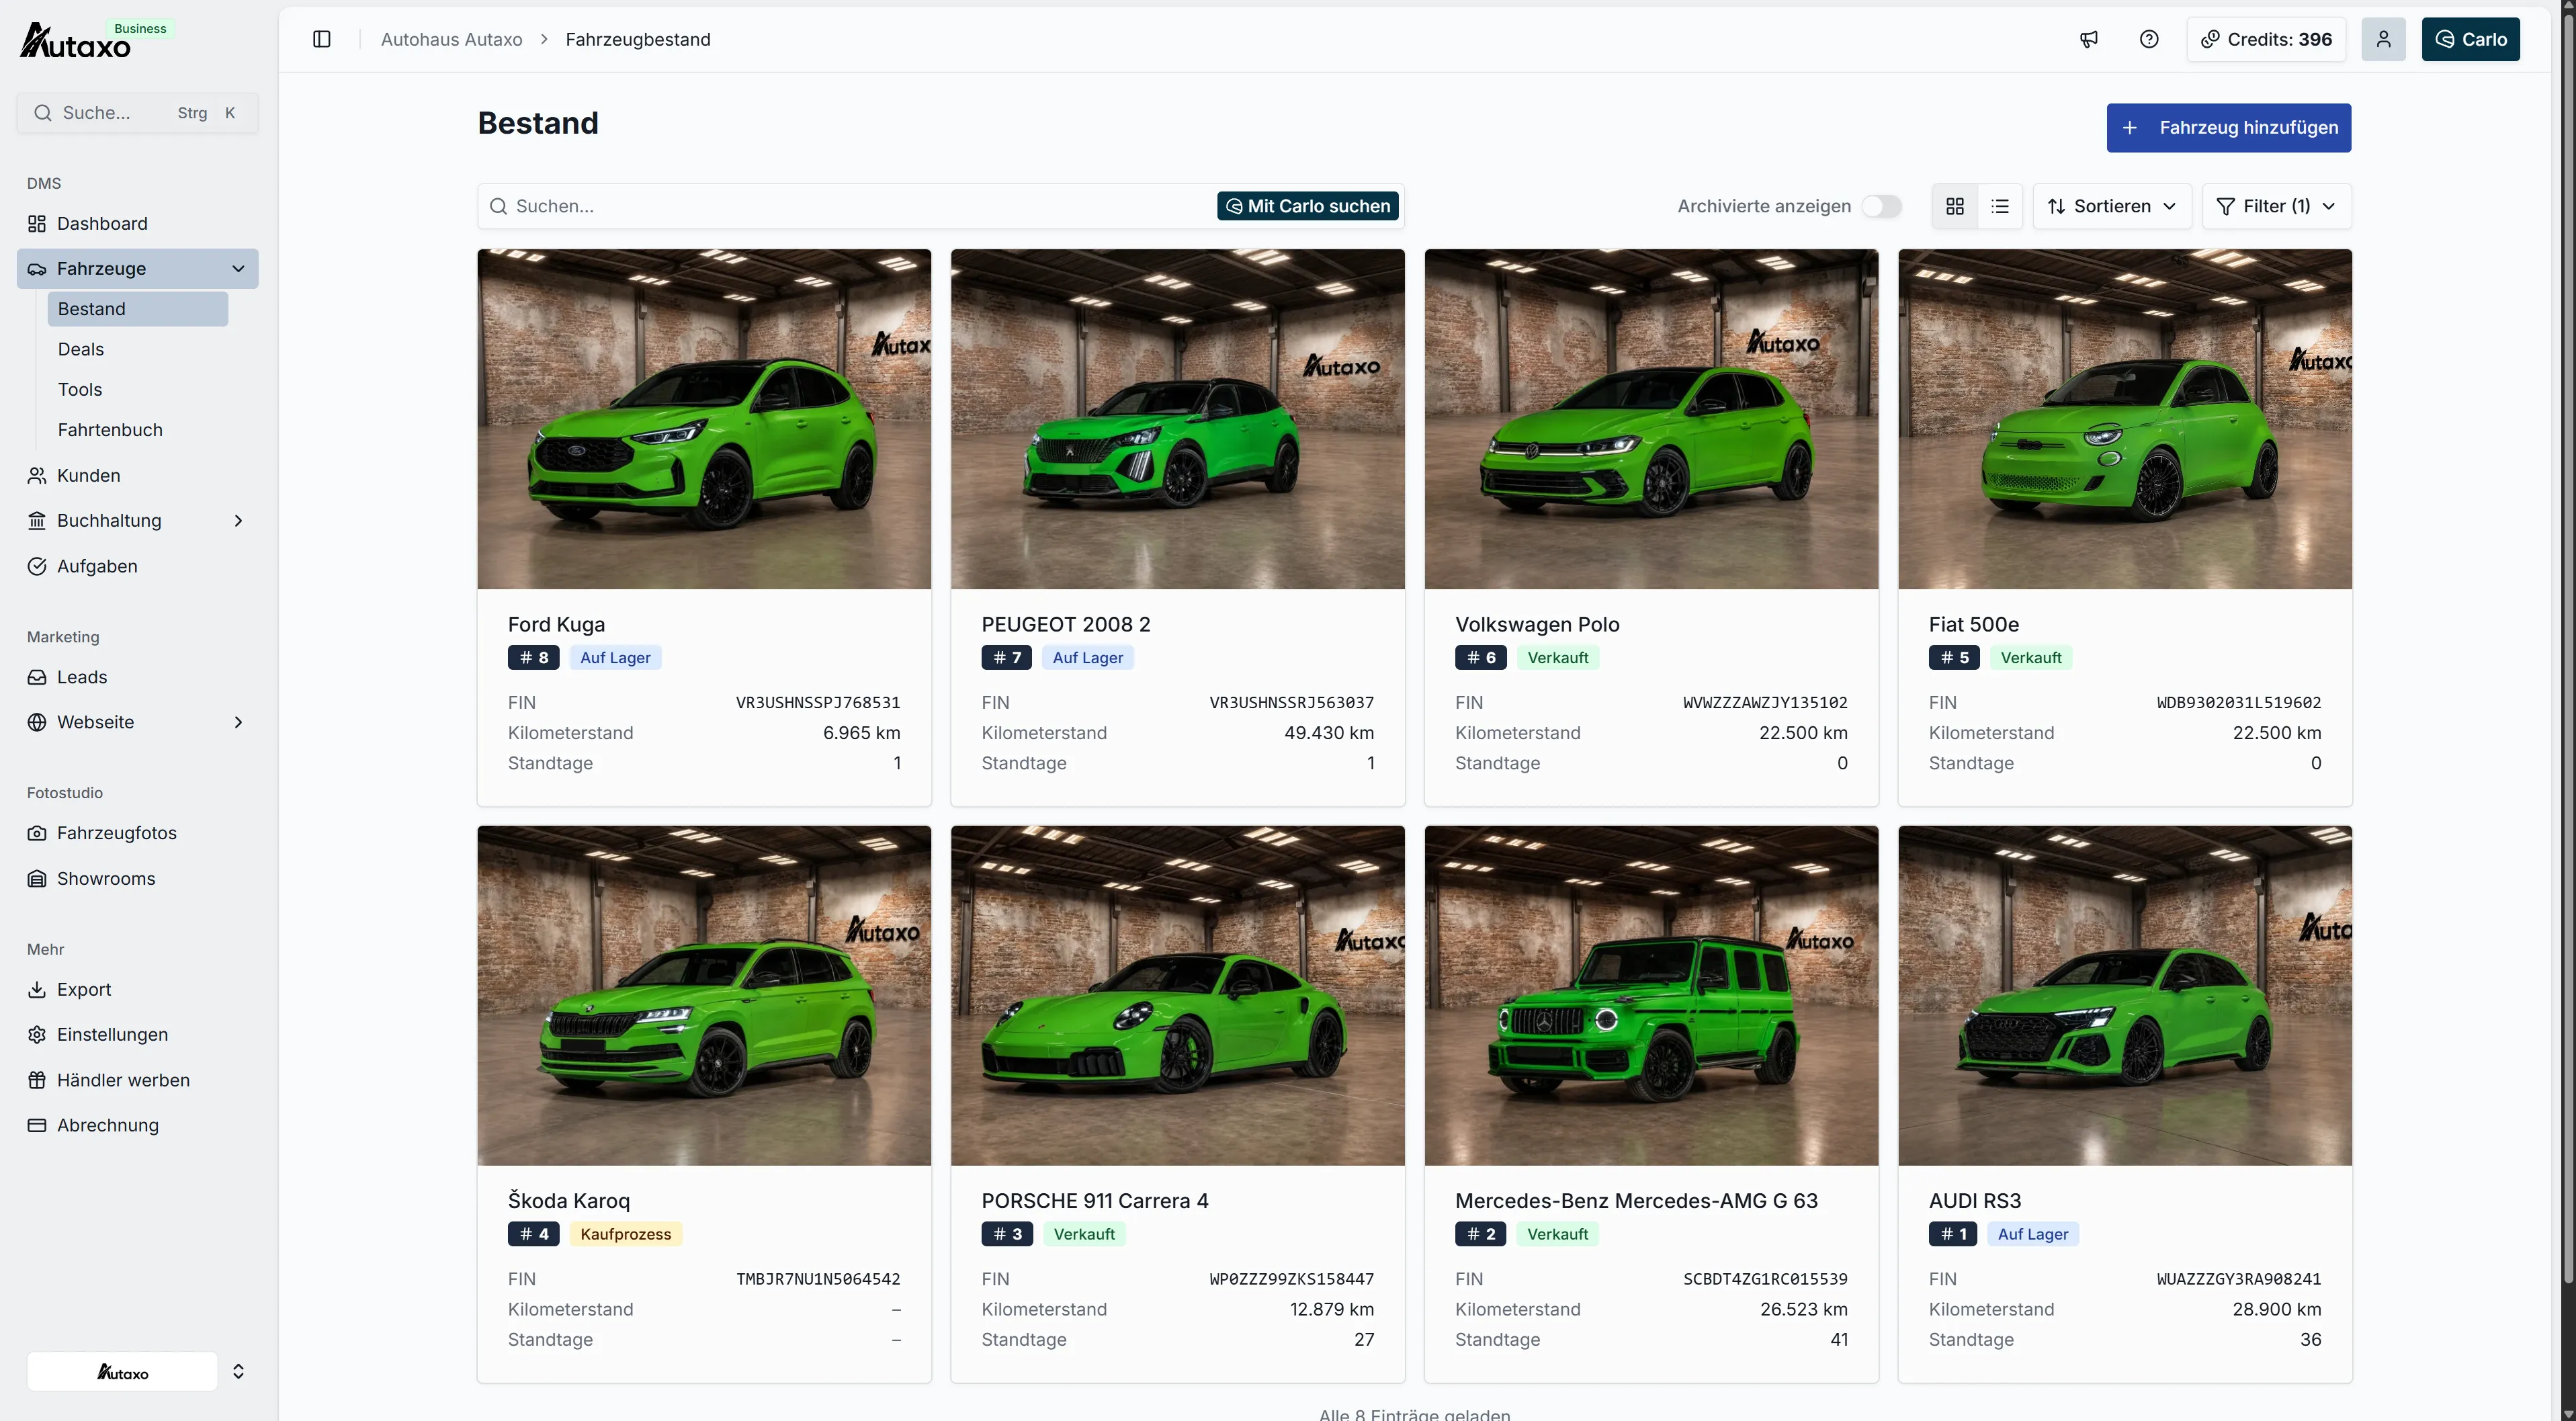The height and width of the screenshot is (1421, 2576).
Task: Click the # 8 vehicle number badge
Action: [x=534, y=658]
